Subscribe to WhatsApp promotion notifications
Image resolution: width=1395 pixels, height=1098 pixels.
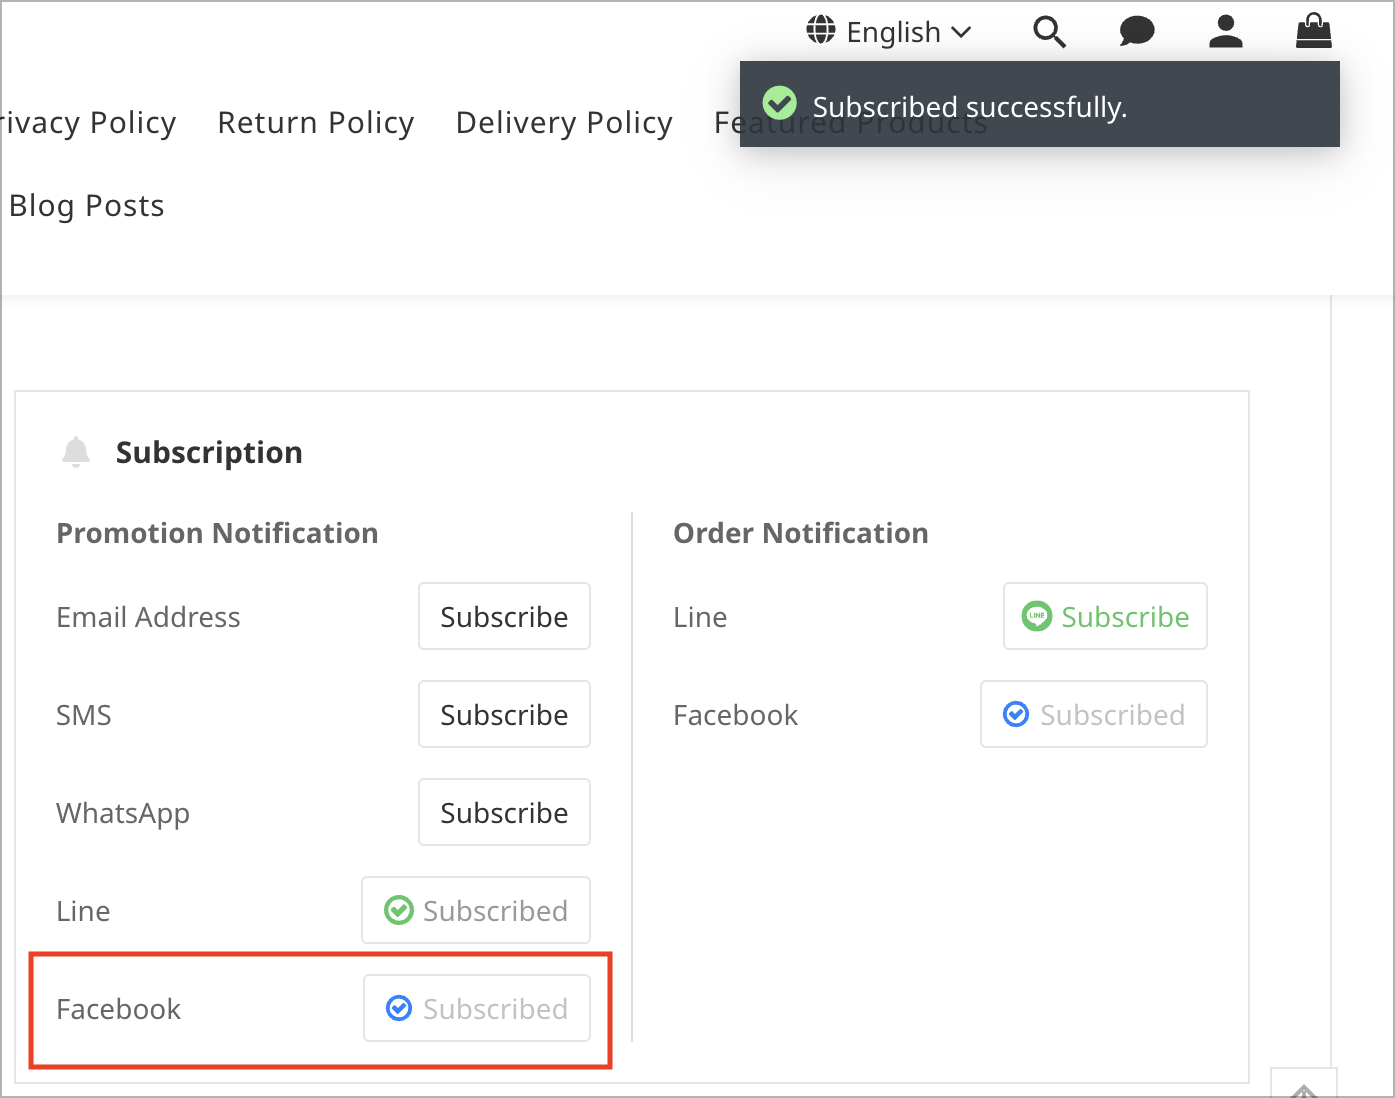pyautogui.click(x=504, y=812)
